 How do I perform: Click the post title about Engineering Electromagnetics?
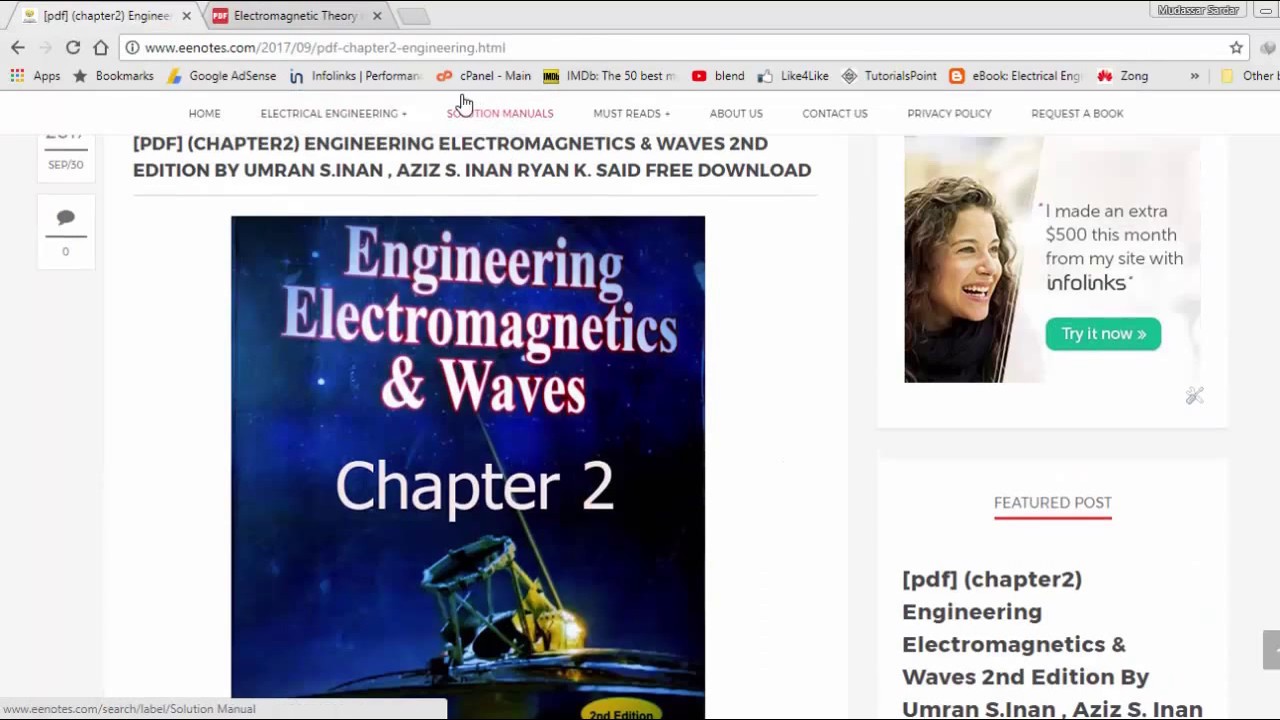(472, 157)
